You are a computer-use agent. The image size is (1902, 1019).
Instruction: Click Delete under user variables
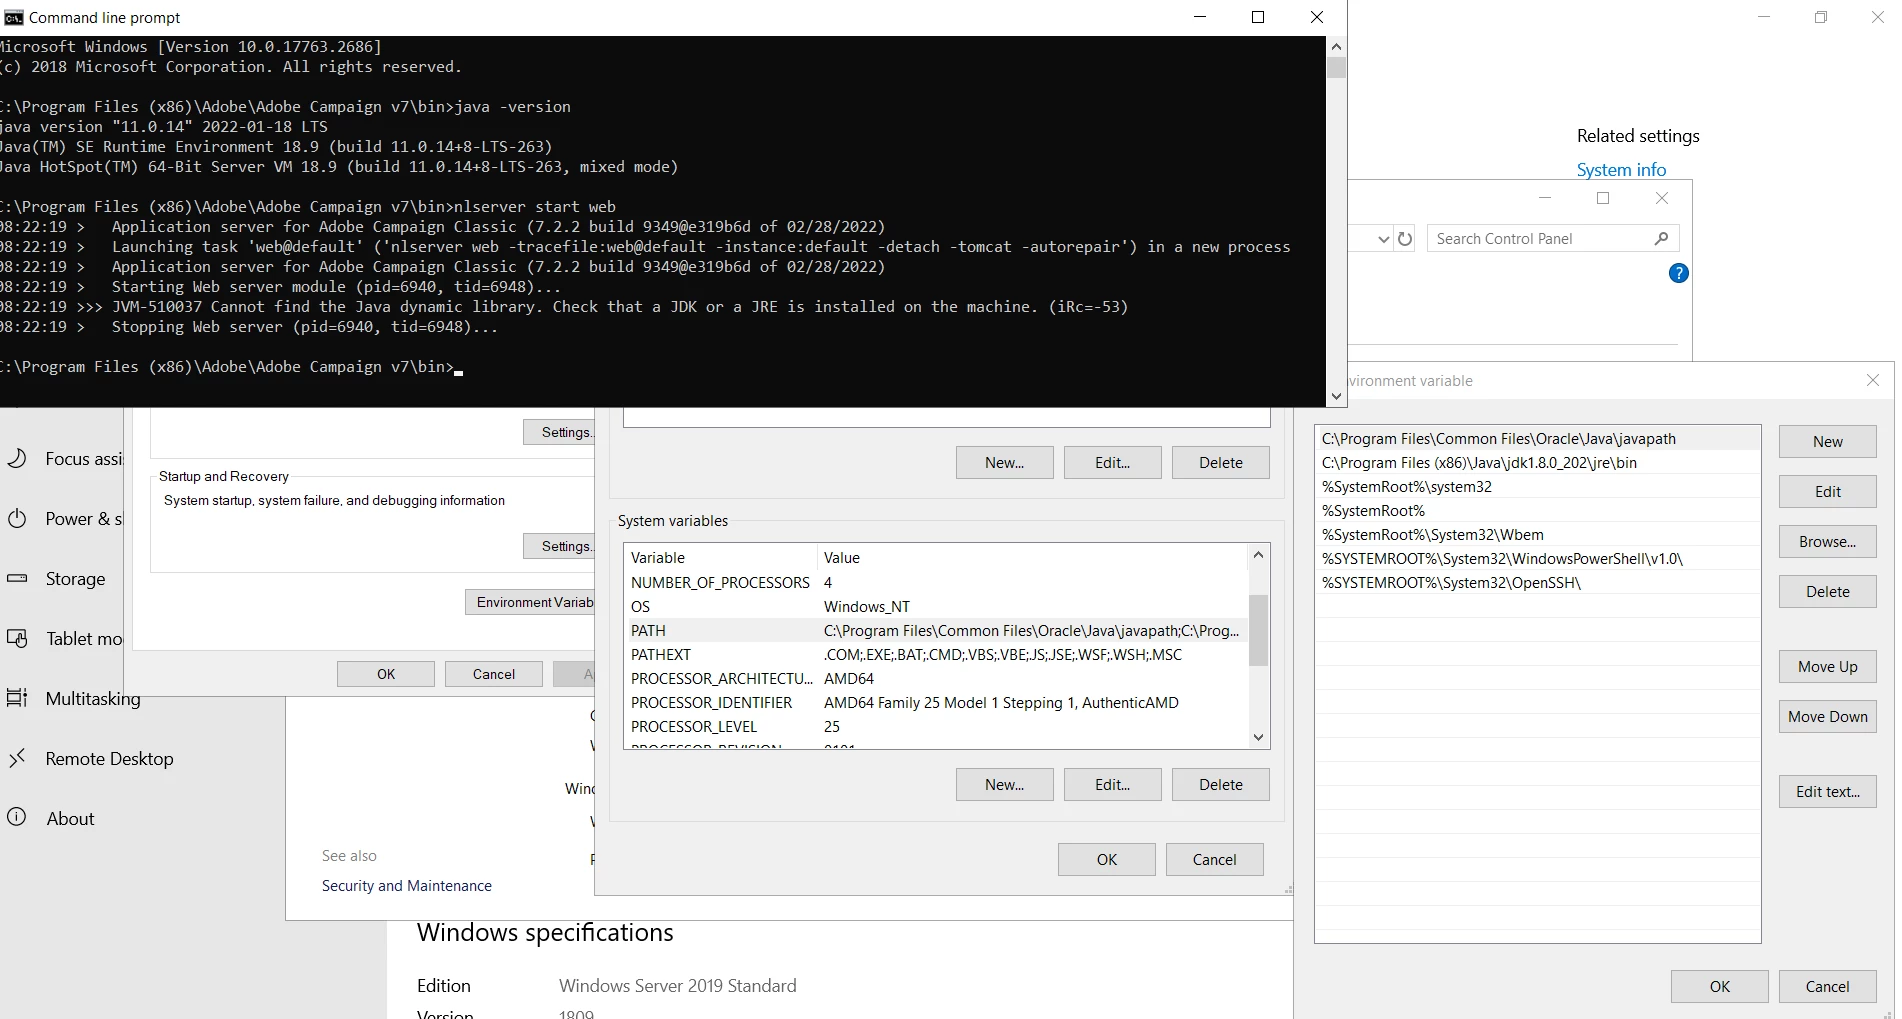click(x=1220, y=462)
